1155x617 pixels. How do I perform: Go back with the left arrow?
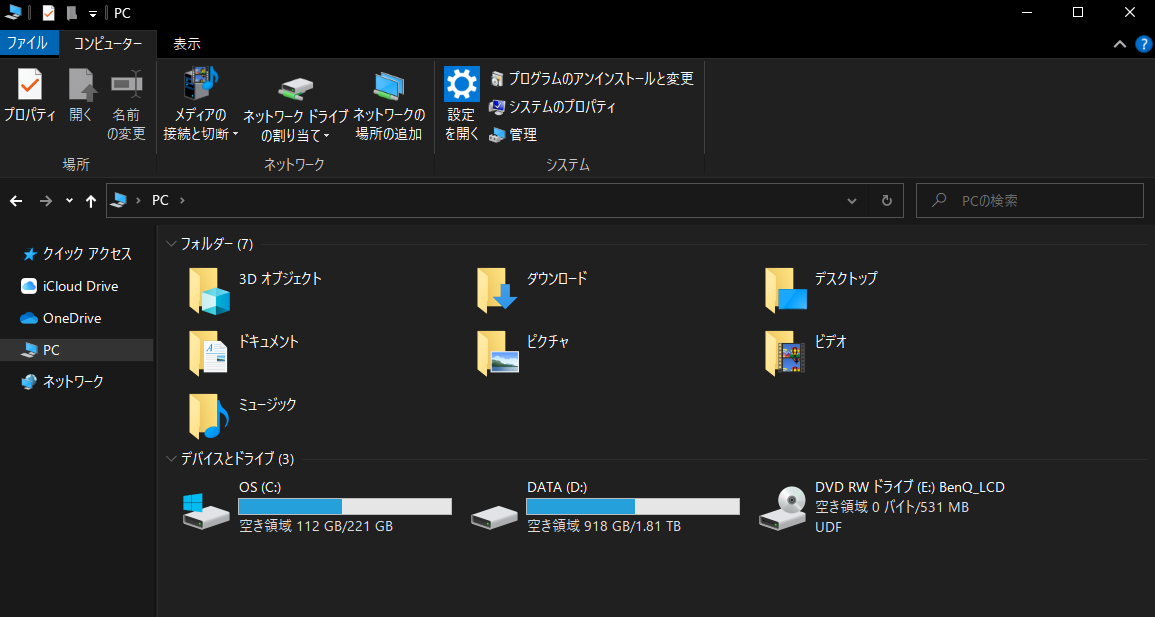coord(16,201)
